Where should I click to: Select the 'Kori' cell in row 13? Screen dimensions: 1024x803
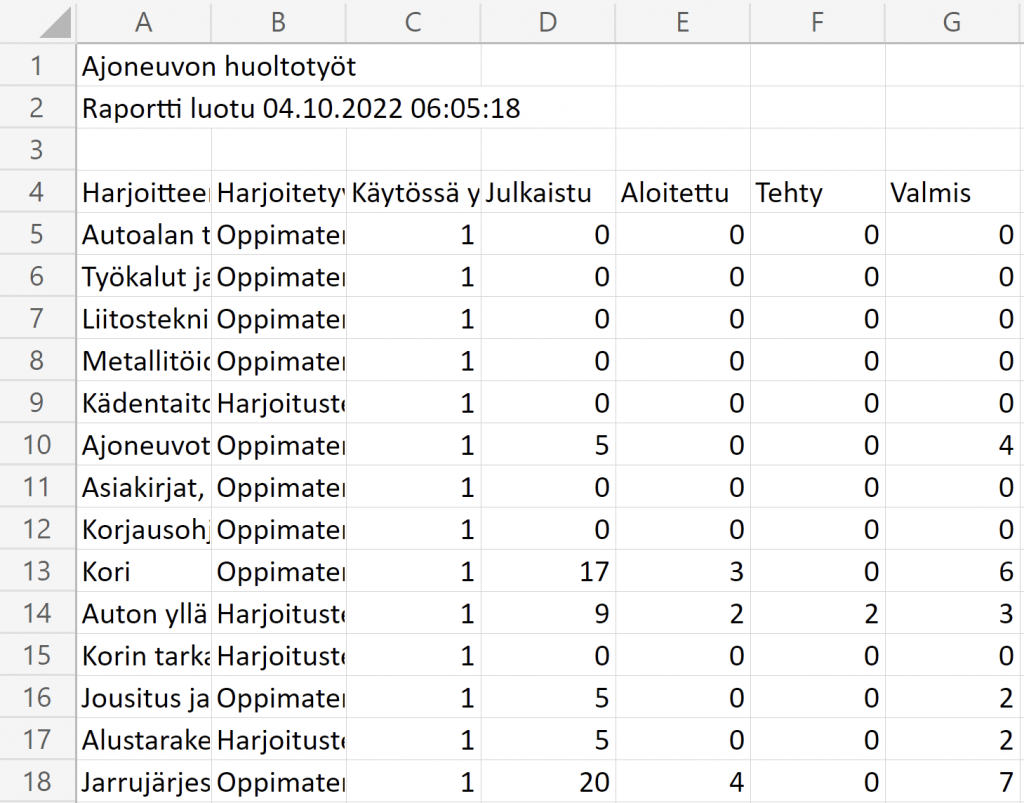coord(144,571)
